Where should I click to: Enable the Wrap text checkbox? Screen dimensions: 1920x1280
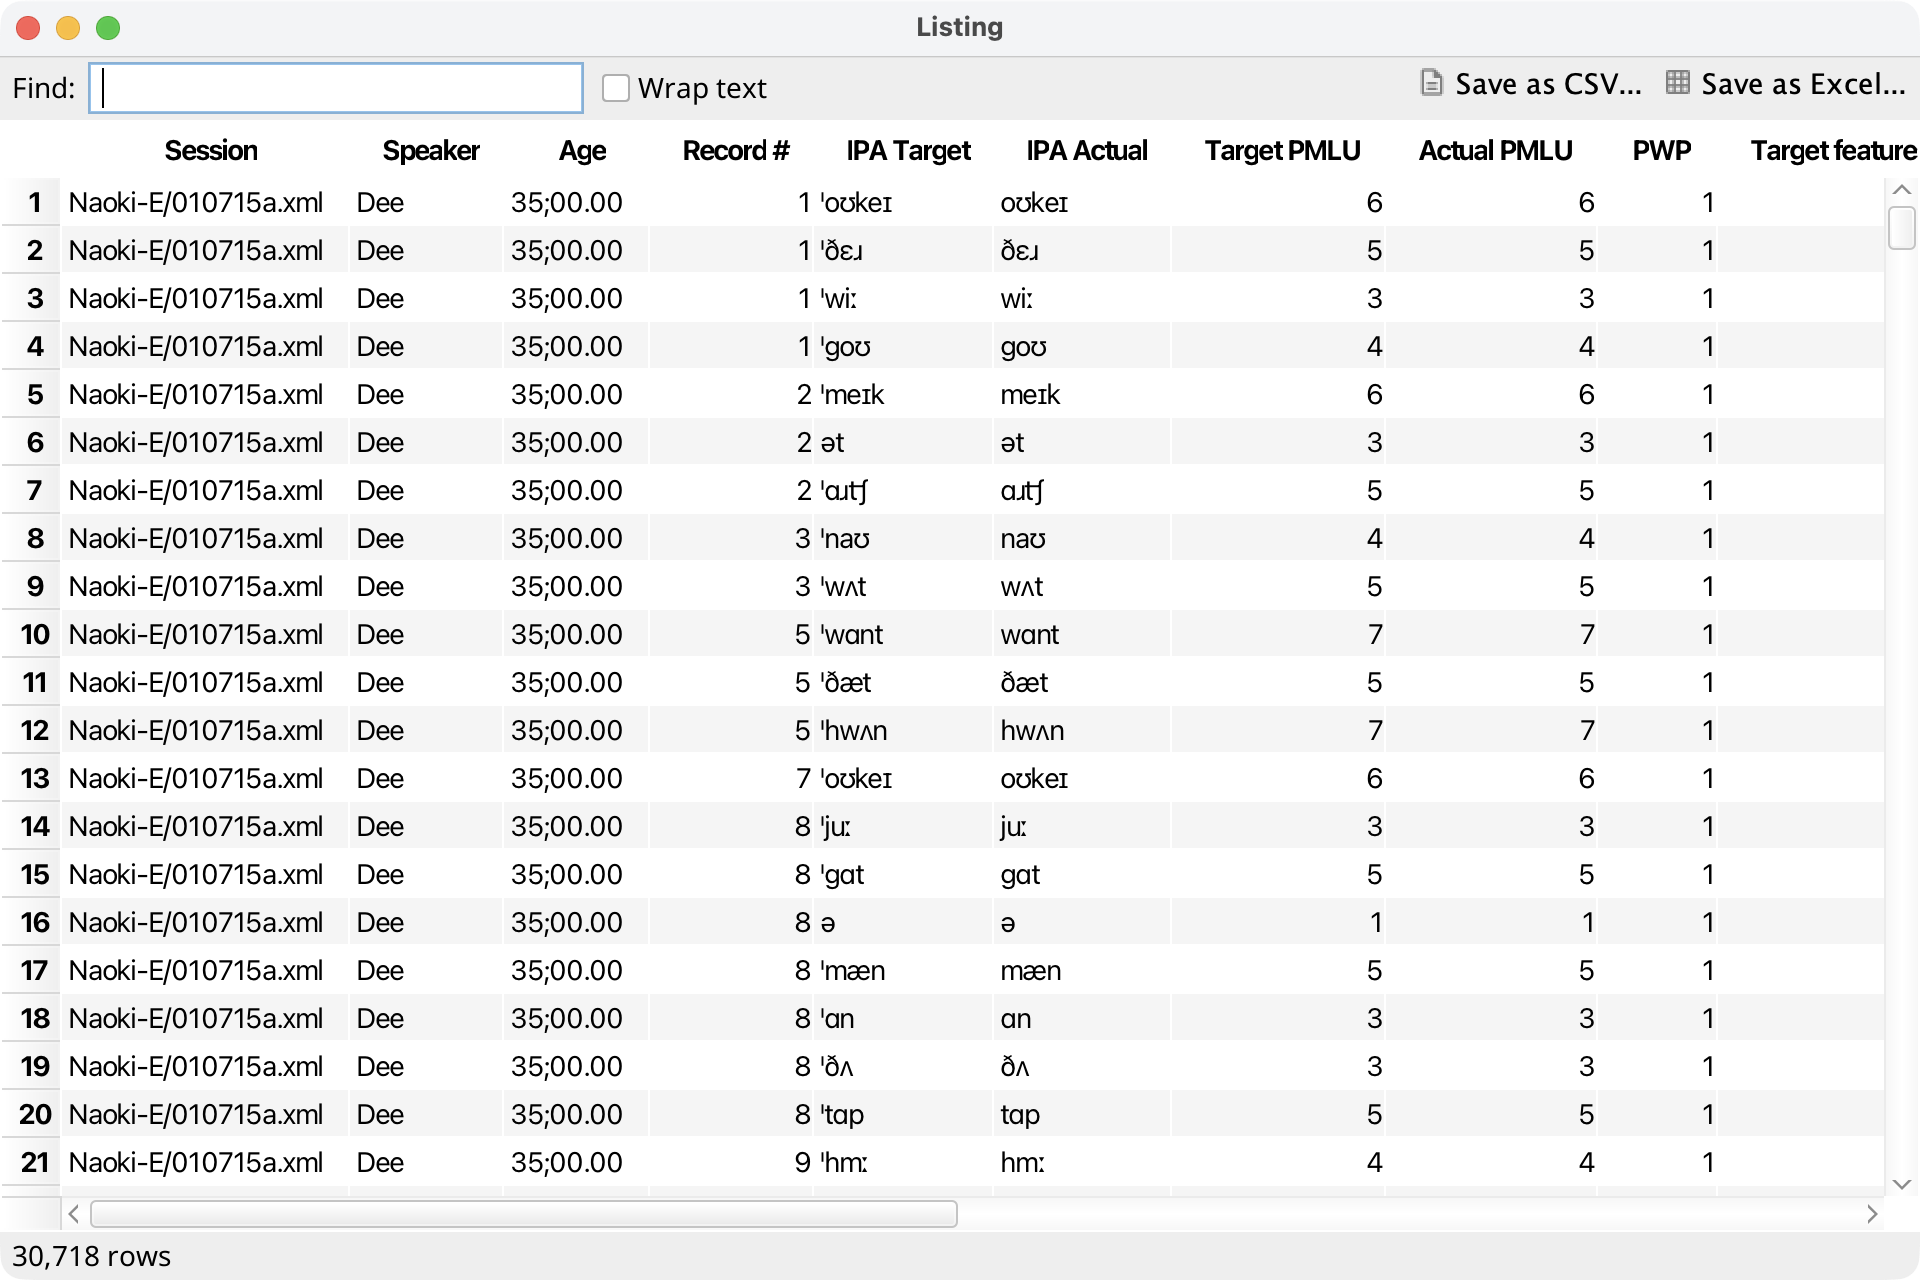click(x=616, y=88)
